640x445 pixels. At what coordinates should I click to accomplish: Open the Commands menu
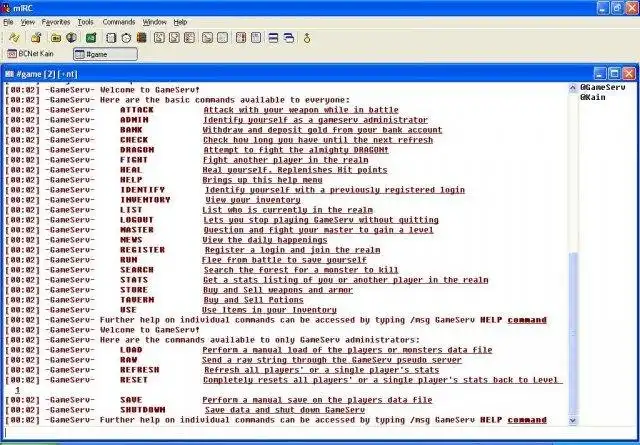click(119, 22)
